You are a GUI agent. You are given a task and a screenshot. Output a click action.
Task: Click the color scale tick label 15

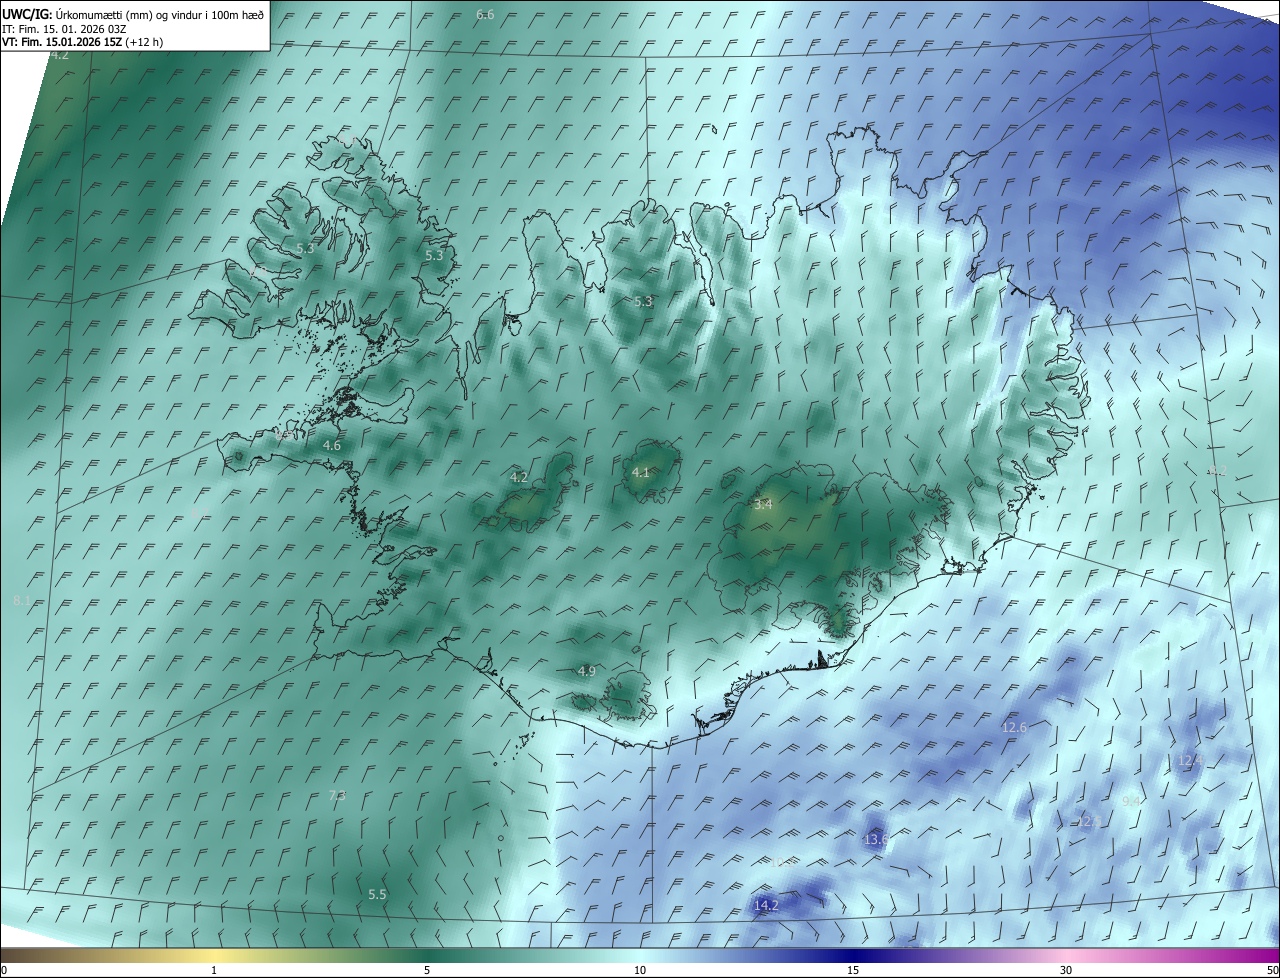tap(853, 971)
